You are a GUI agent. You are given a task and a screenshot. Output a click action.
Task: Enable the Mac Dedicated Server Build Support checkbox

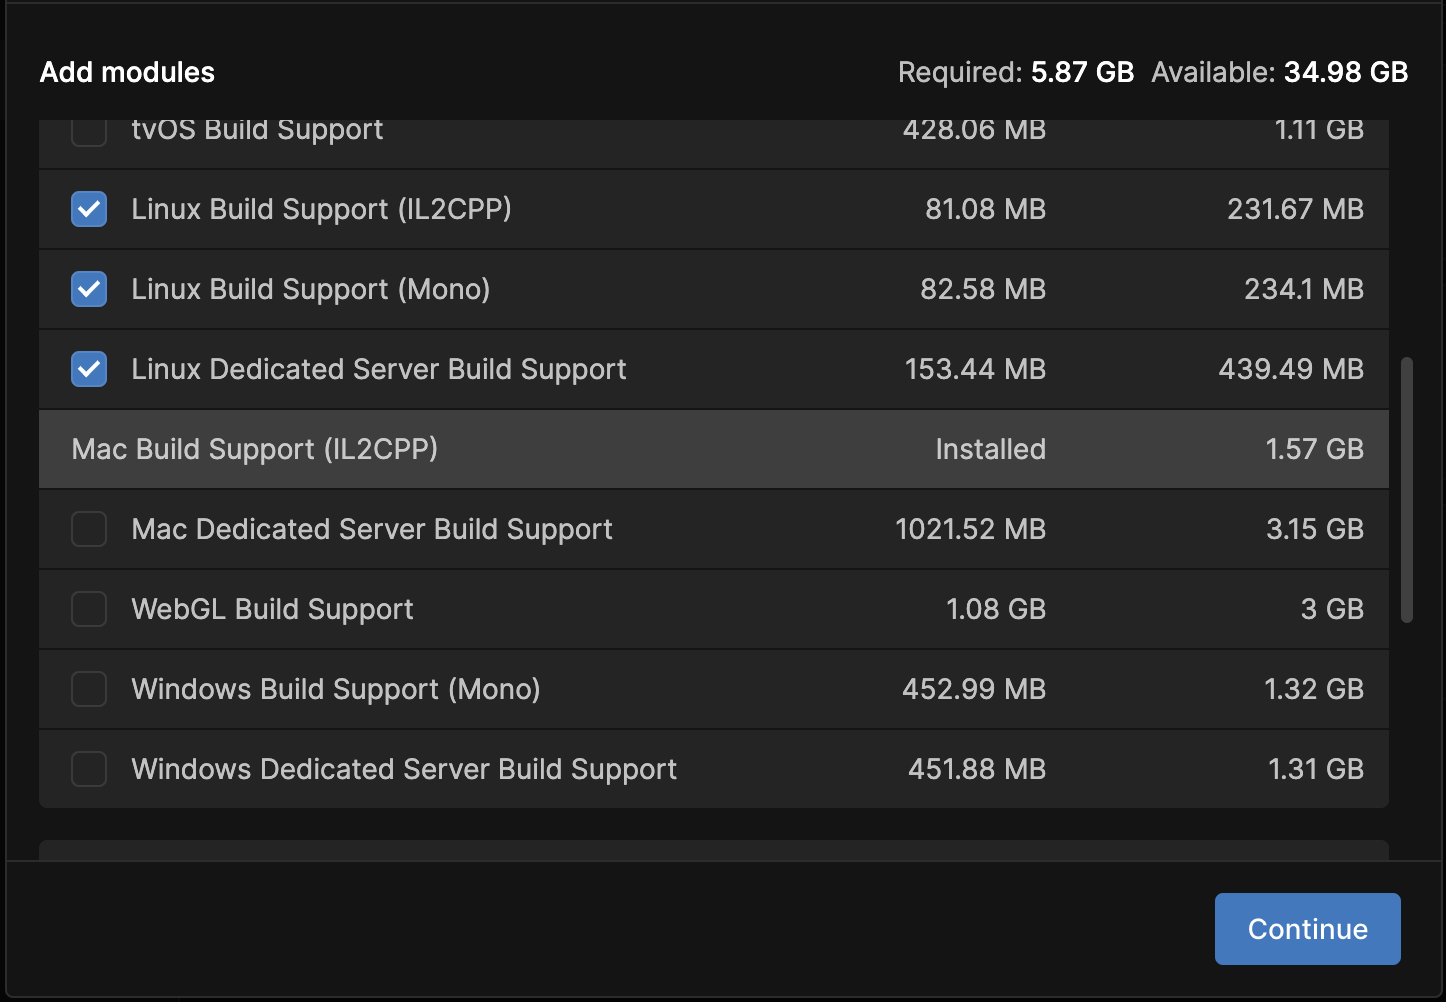pyautogui.click(x=89, y=529)
